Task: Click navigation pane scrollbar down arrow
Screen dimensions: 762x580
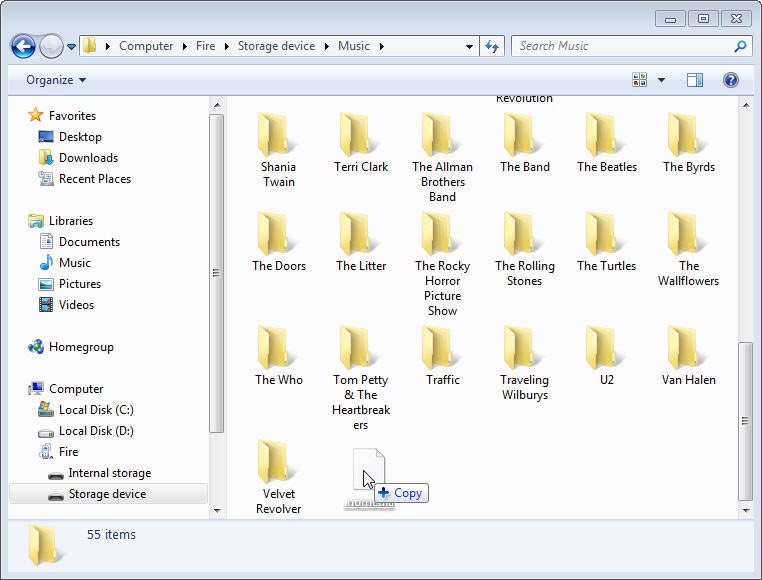Action: click(217, 510)
